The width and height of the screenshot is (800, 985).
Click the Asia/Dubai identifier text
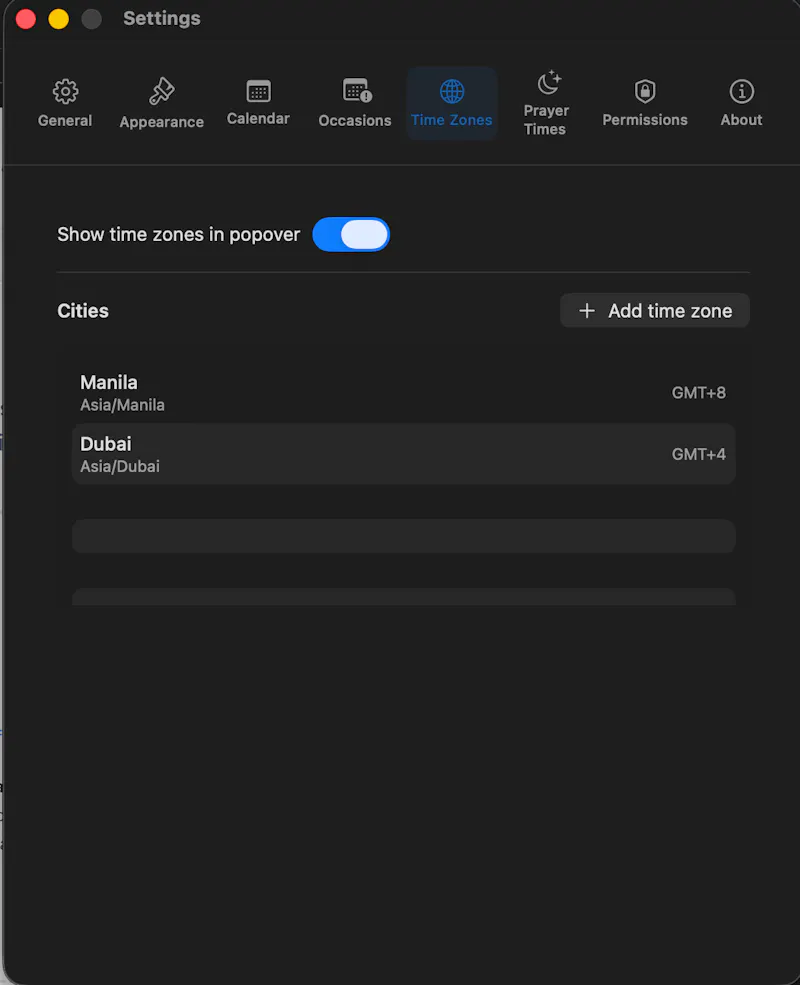click(120, 467)
